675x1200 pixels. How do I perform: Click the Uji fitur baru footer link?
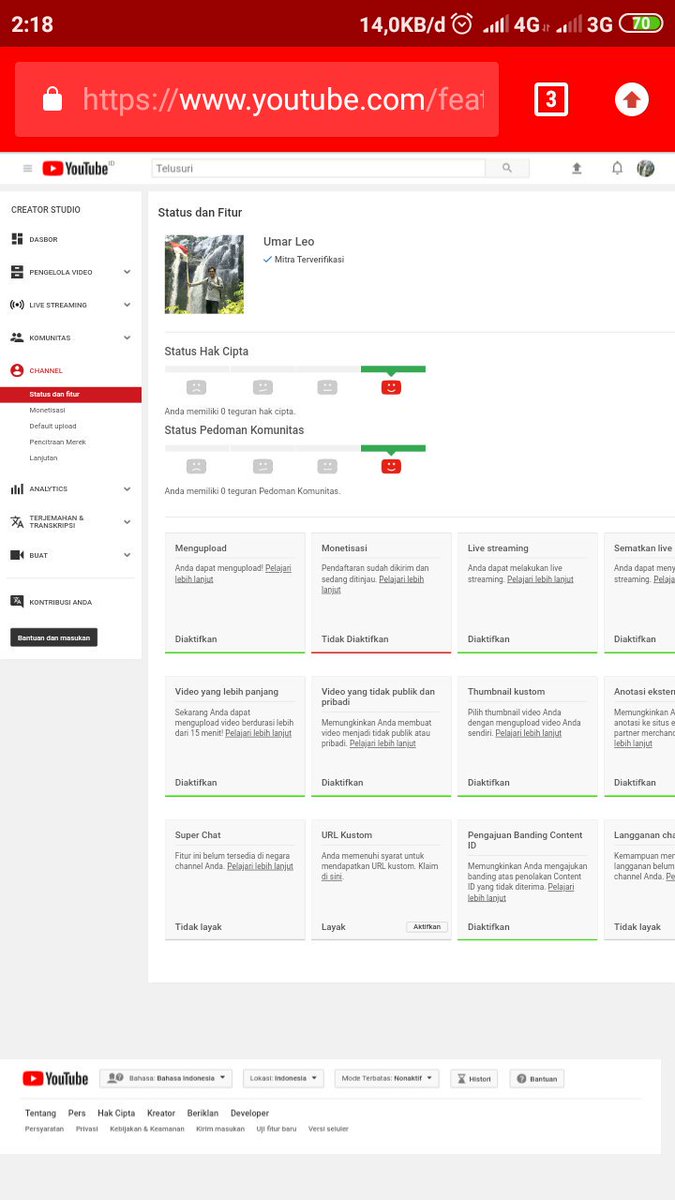coord(277,1129)
